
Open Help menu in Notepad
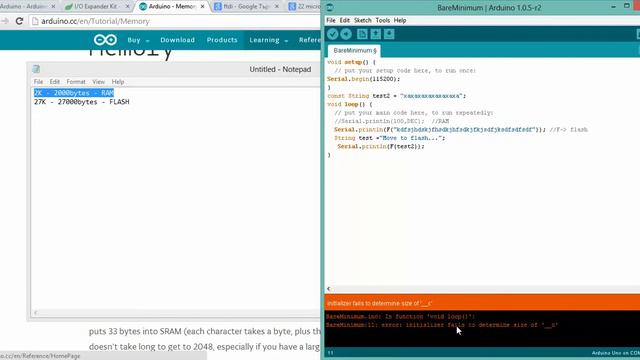tap(118, 82)
